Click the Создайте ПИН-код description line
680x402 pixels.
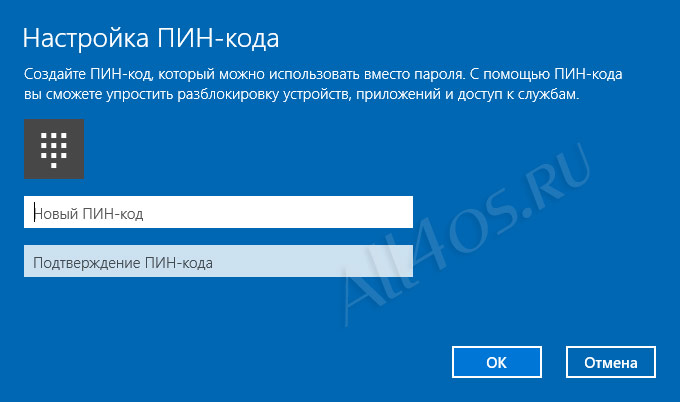tap(323, 75)
